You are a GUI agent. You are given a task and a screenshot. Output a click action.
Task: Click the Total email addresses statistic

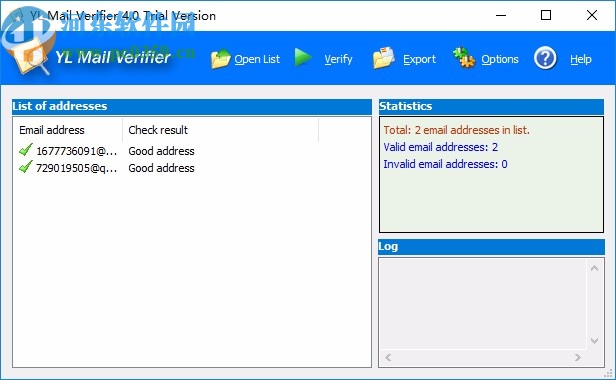(456, 130)
